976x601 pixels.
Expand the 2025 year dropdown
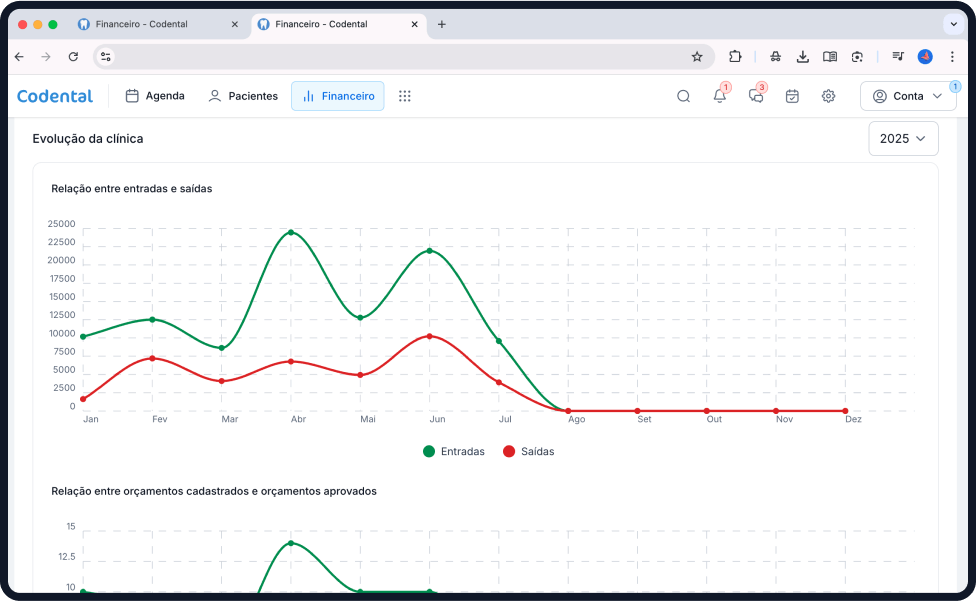point(903,139)
